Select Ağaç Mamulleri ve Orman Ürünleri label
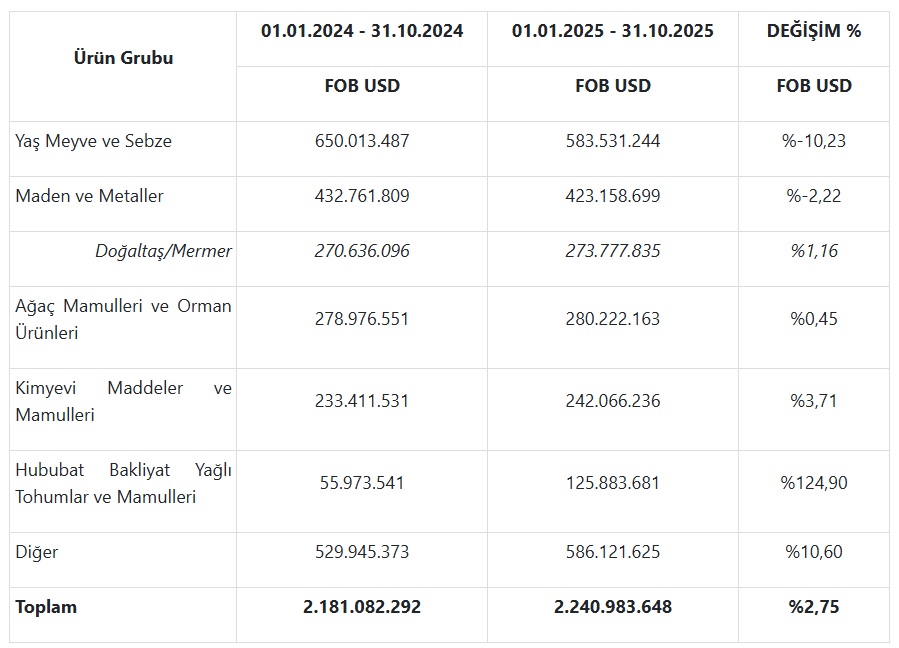This screenshot has height=648, width=899. click(123, 319)
